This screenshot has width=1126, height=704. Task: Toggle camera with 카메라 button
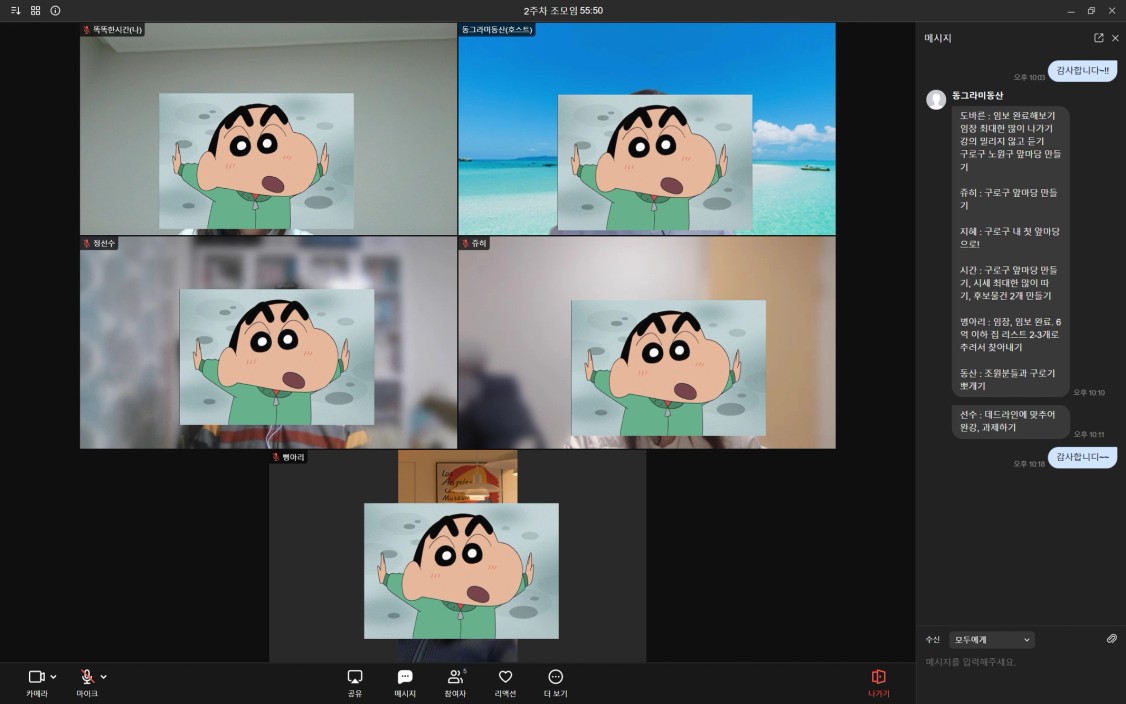click(37, 682)
